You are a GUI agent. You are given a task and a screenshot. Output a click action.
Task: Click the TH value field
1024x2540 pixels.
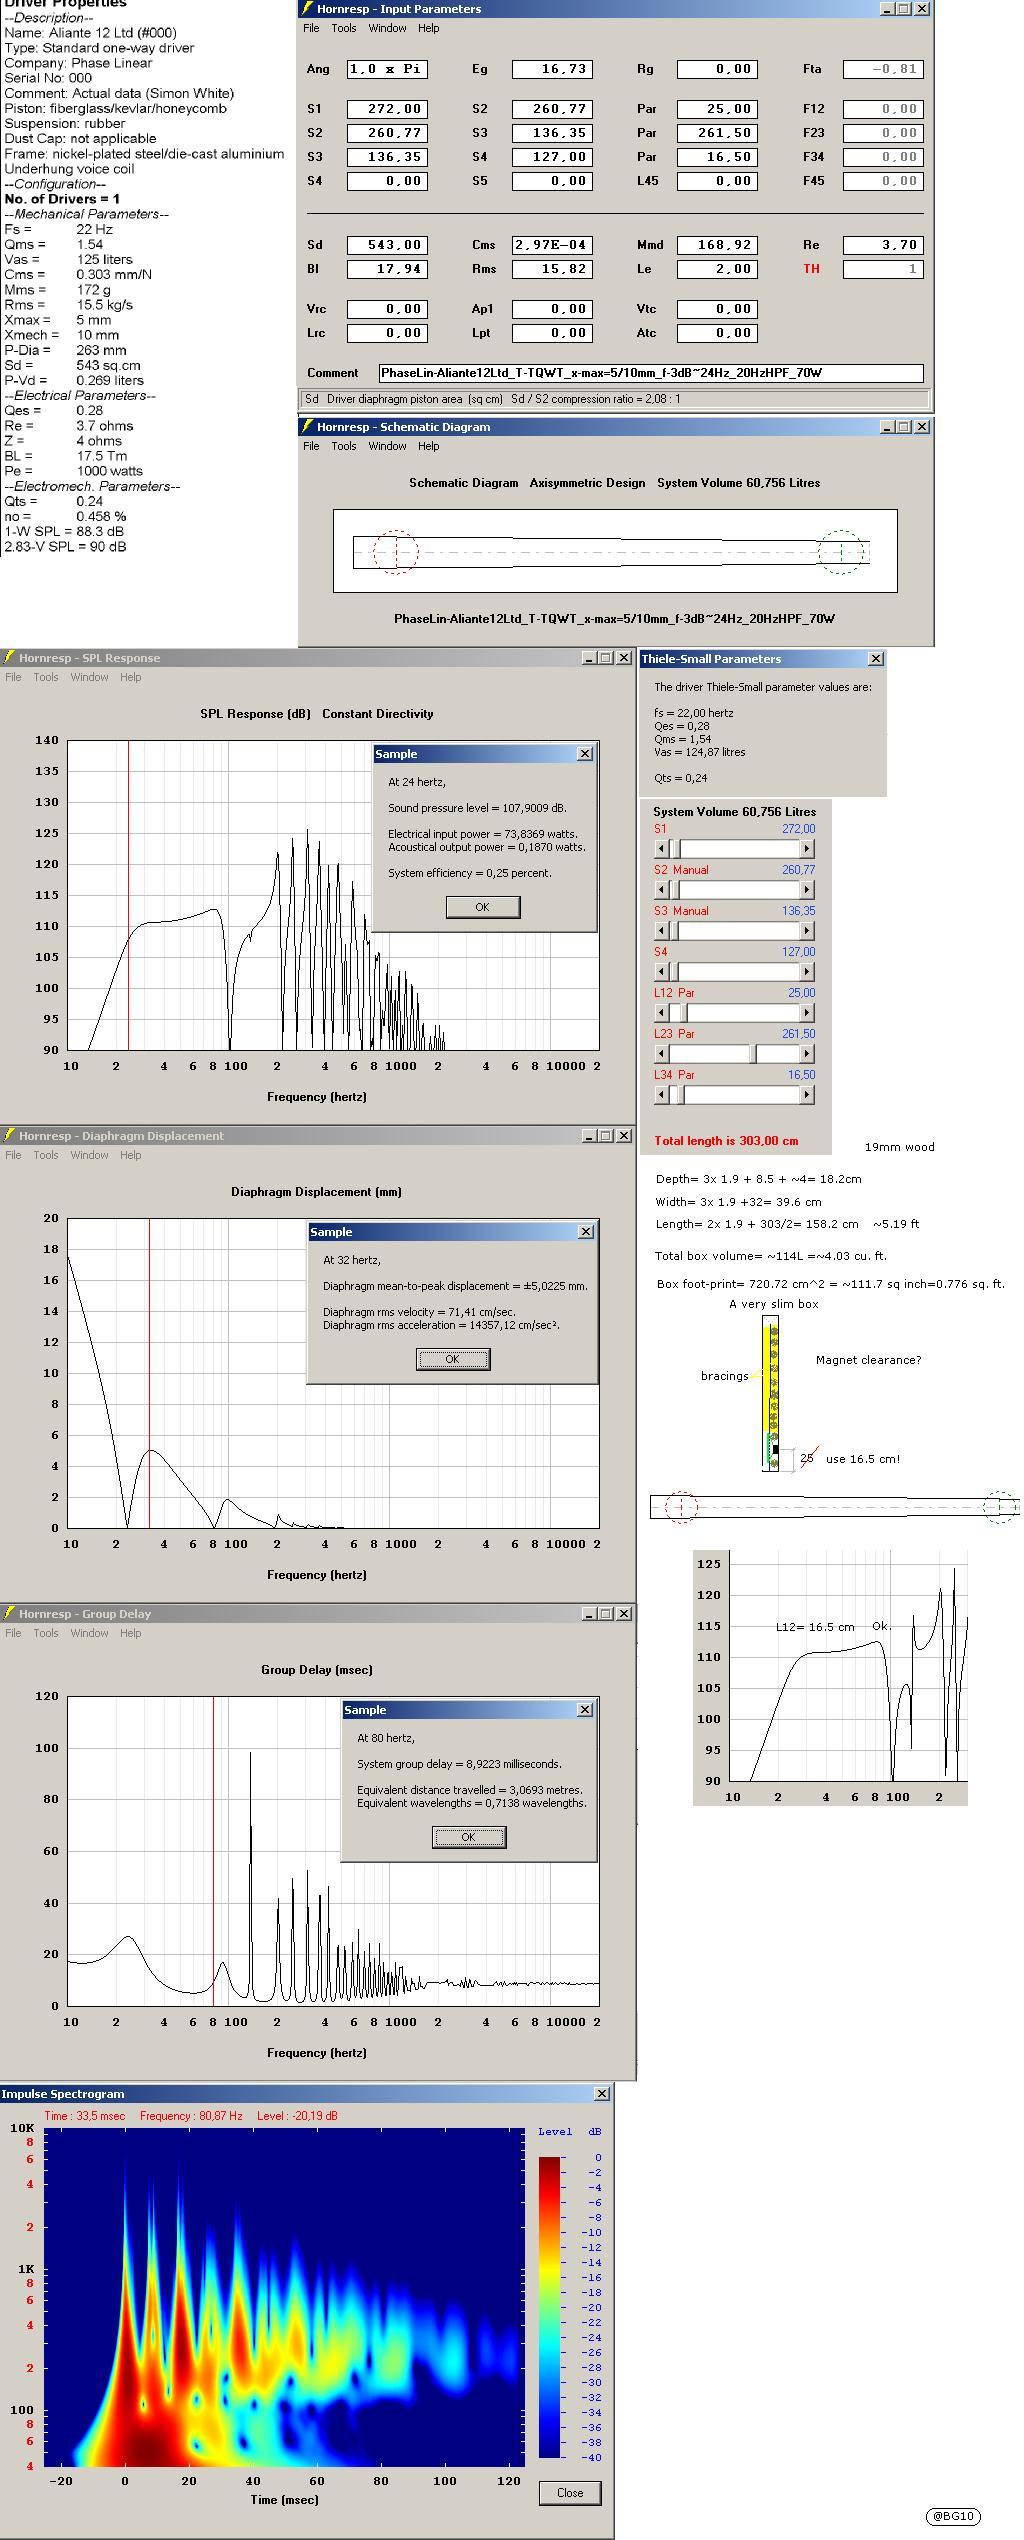click(883, 269)
